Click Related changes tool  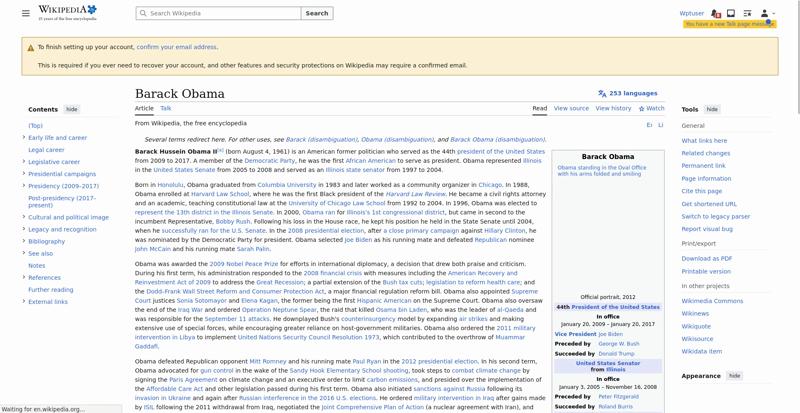pos(706,153)
